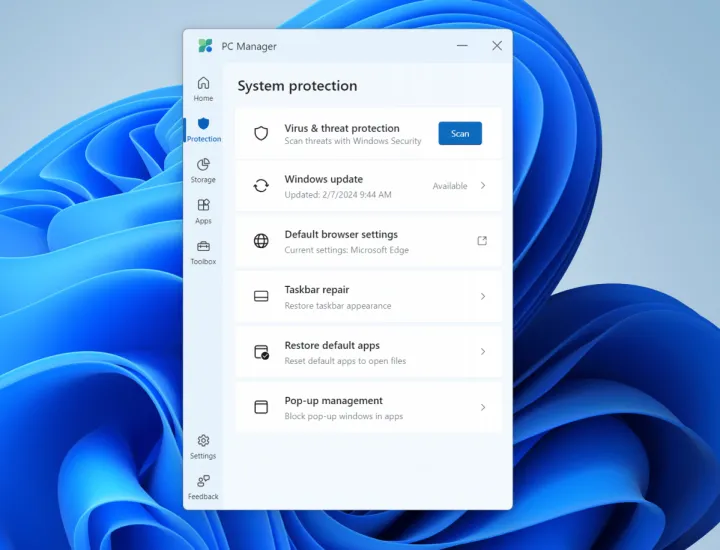Expand Pop-up management chevron

[483, 407]
